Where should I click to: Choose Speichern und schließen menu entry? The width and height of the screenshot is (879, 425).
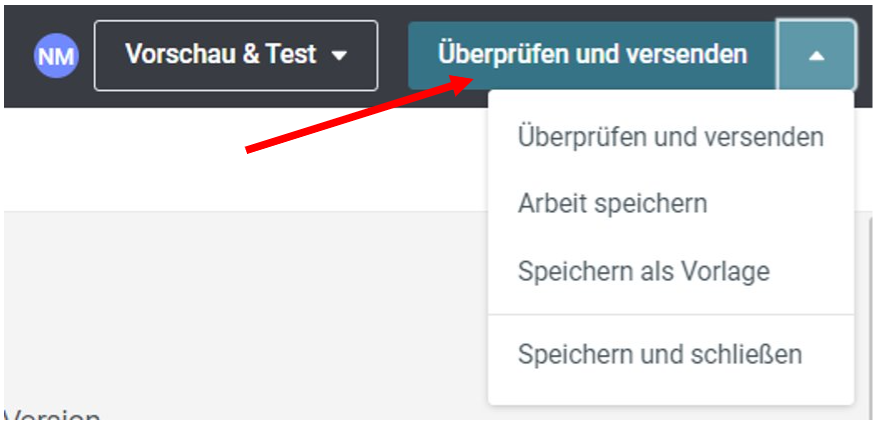670,354
